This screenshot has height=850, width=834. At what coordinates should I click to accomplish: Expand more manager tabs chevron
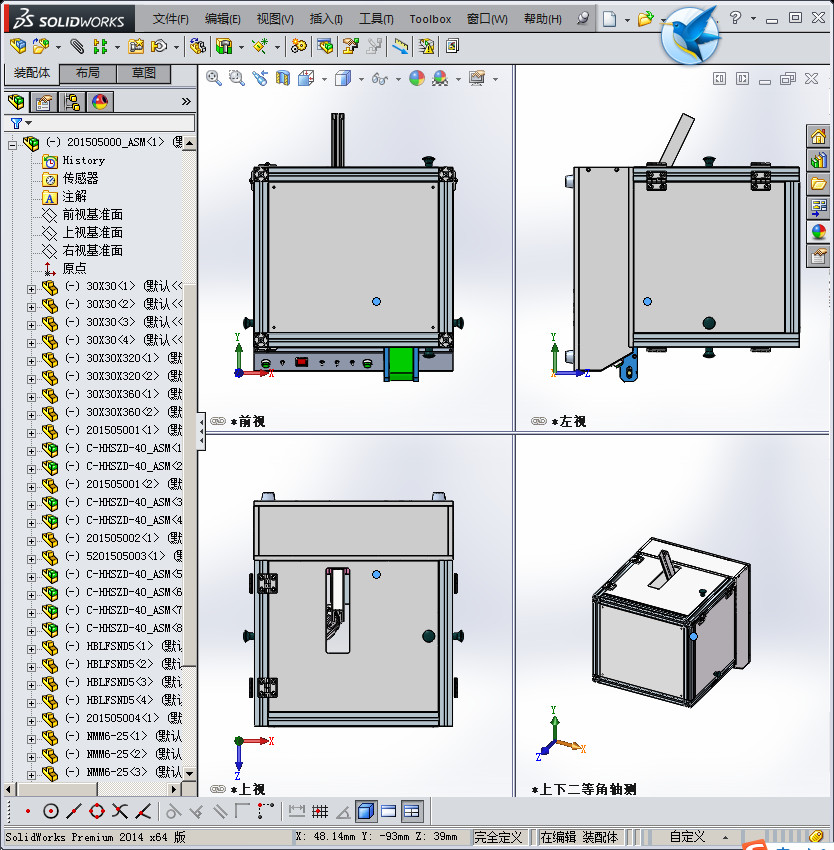click(186, 101)
